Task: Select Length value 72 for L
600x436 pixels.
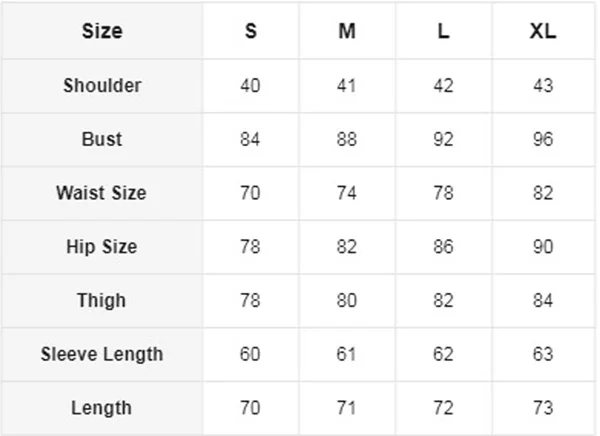Action: click(443, 408)
